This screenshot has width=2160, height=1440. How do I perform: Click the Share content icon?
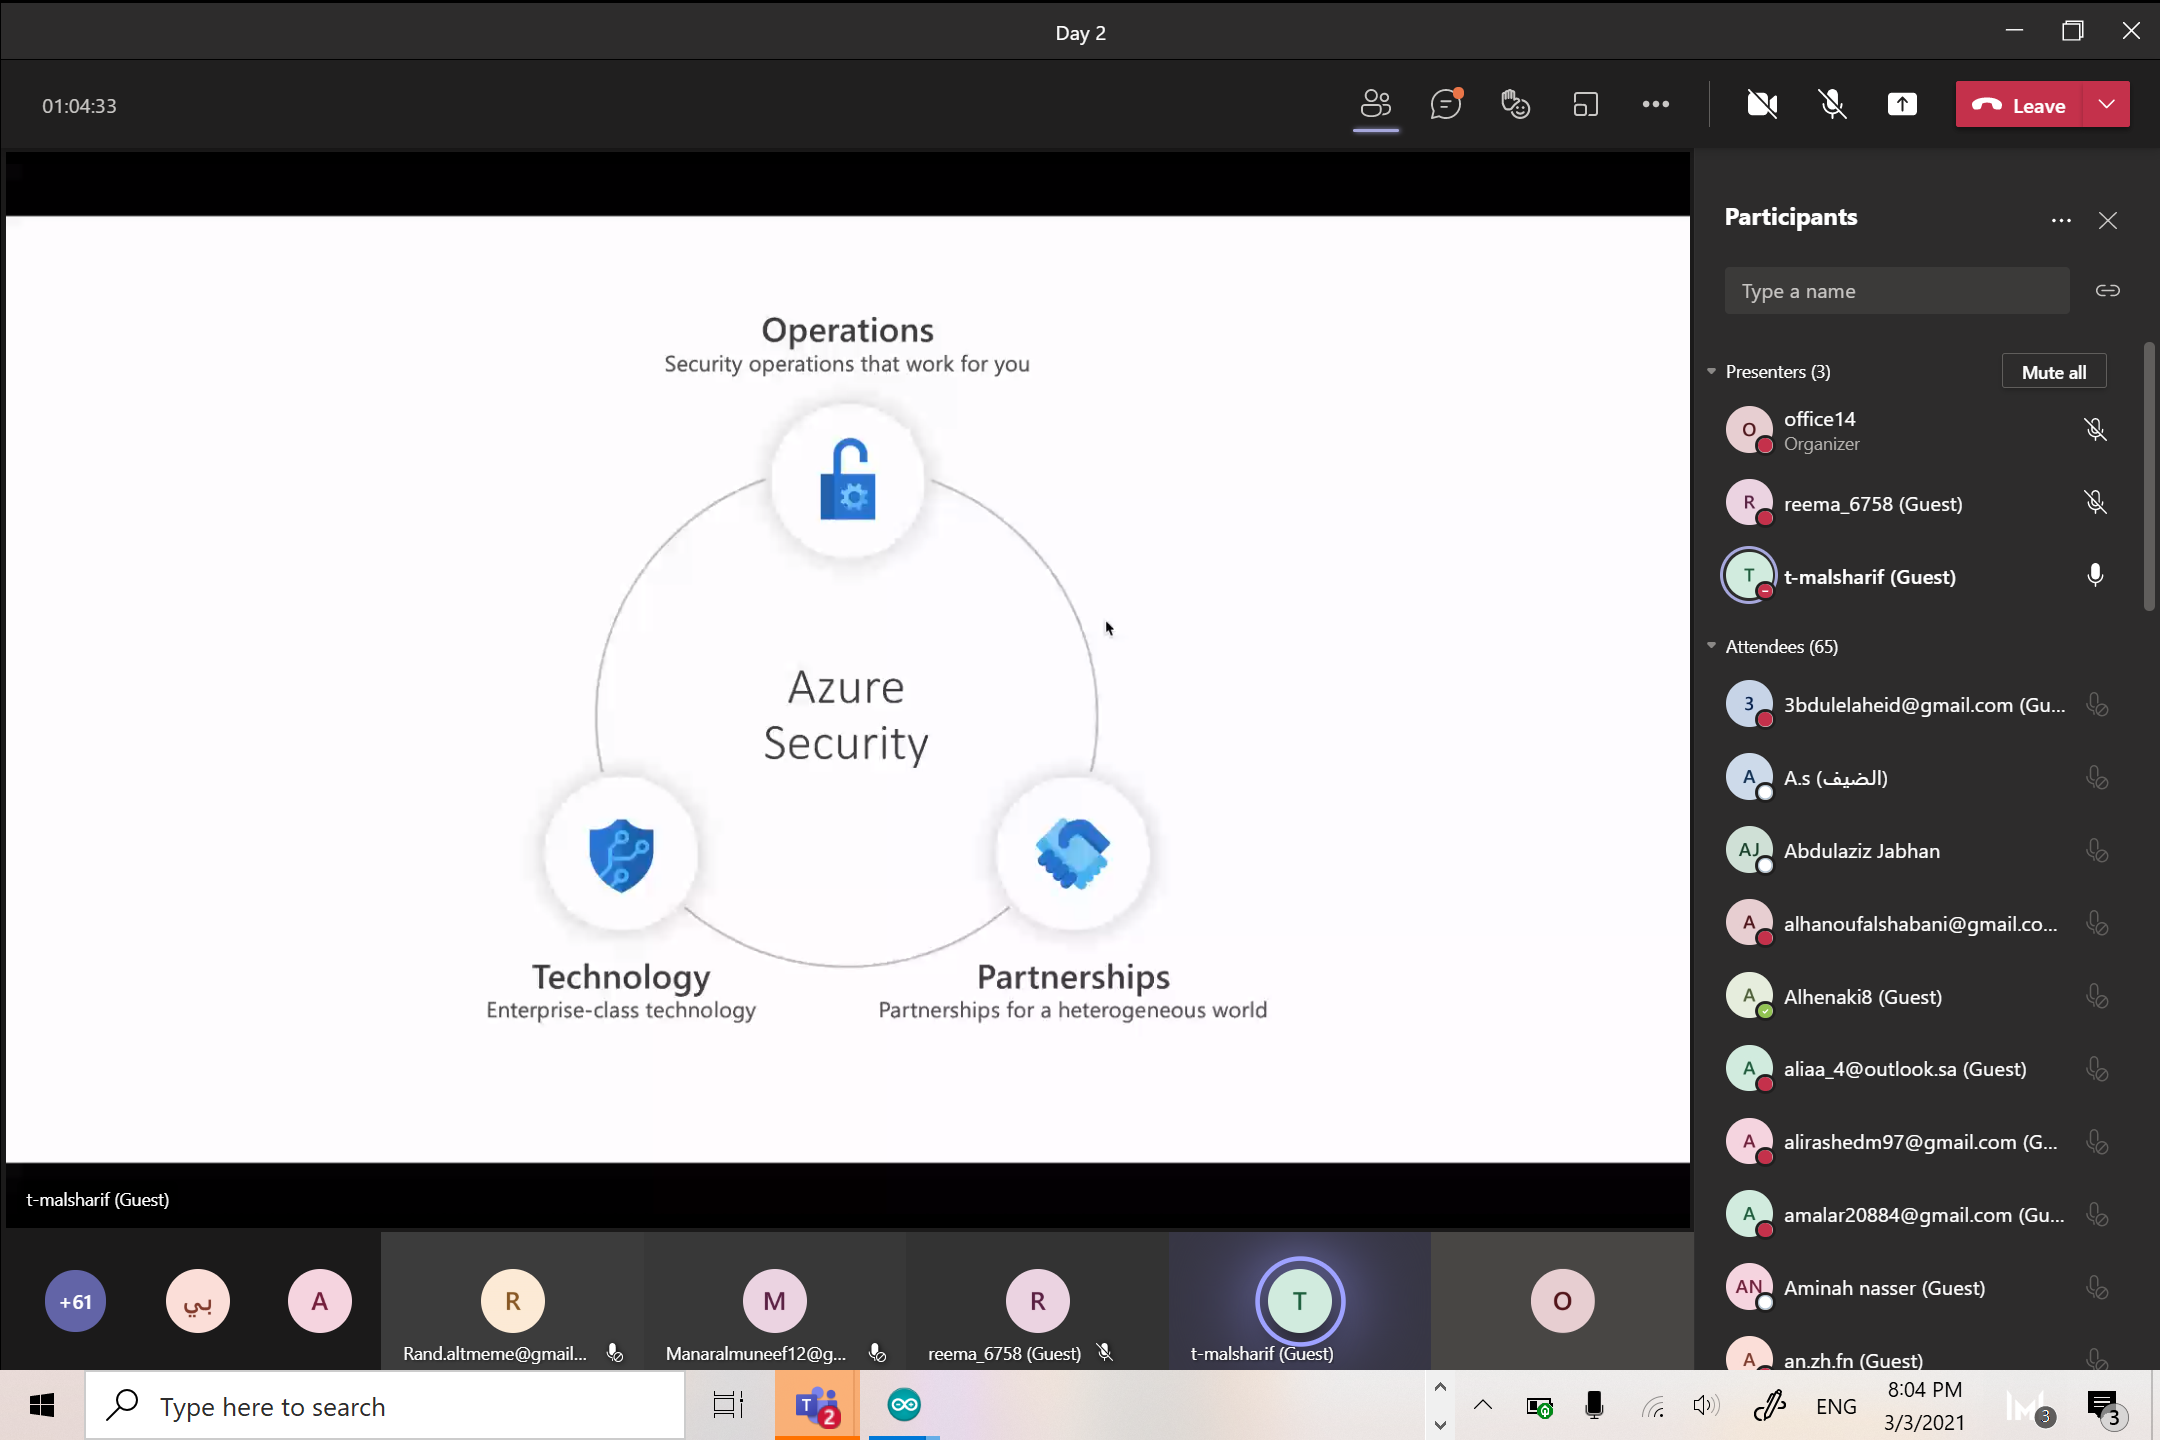coord(1901,104)
